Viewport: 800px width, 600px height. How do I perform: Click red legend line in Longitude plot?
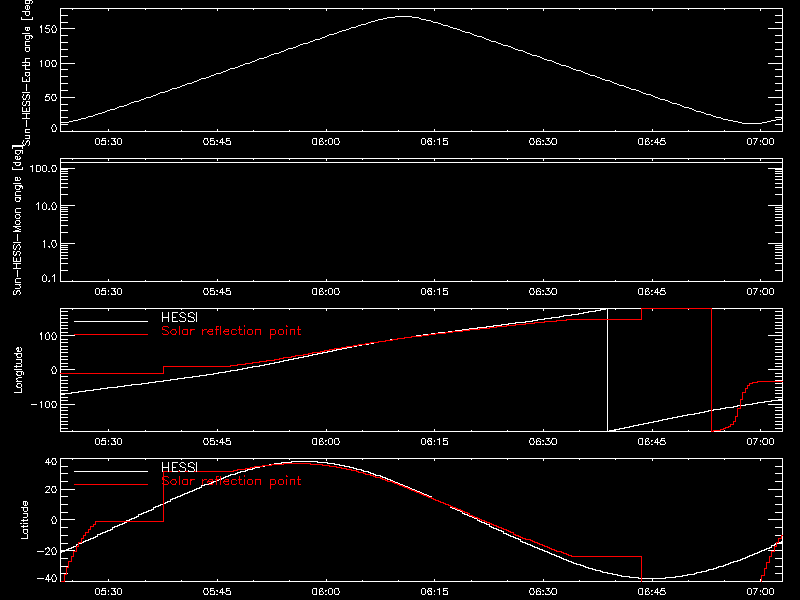pyautogui.click(x=111, y=335)
